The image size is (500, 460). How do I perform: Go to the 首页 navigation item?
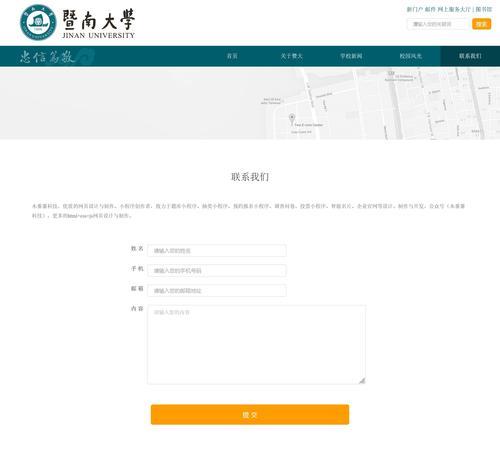coord(232,56)
